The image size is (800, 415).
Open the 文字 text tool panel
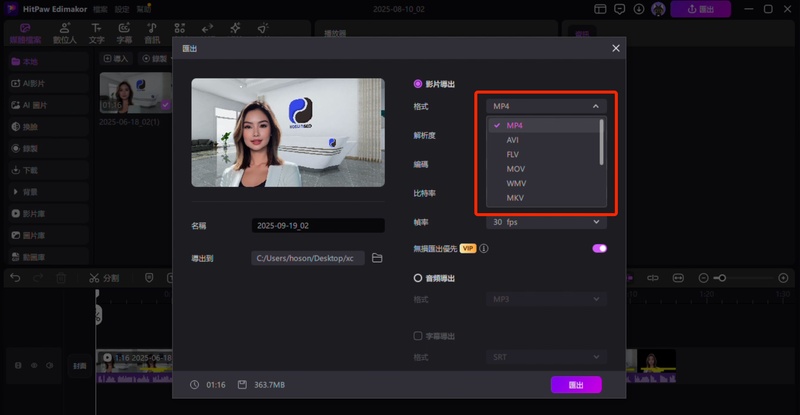pos(96,33)
